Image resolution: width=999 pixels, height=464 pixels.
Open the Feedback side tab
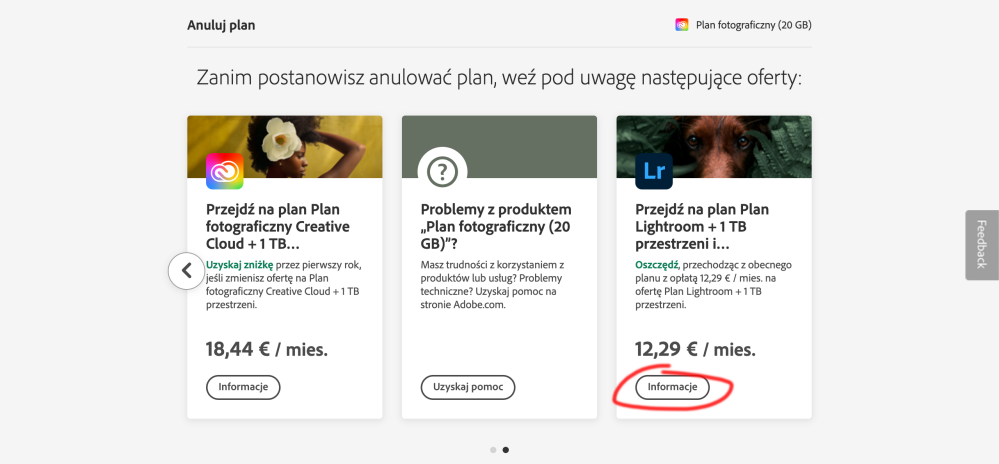click(x=982, y=245)
